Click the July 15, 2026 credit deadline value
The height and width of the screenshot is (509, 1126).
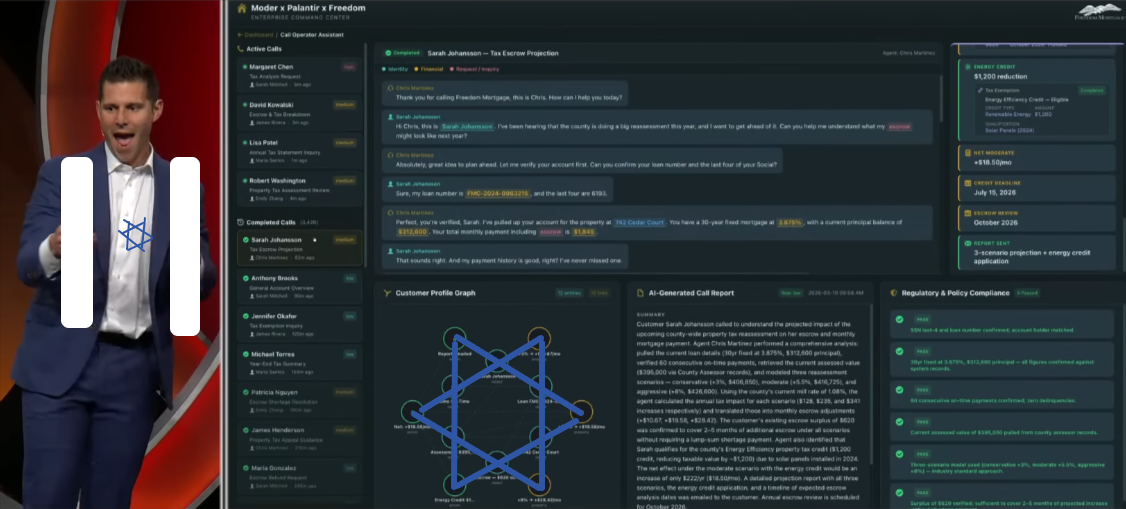coord(992,192)
